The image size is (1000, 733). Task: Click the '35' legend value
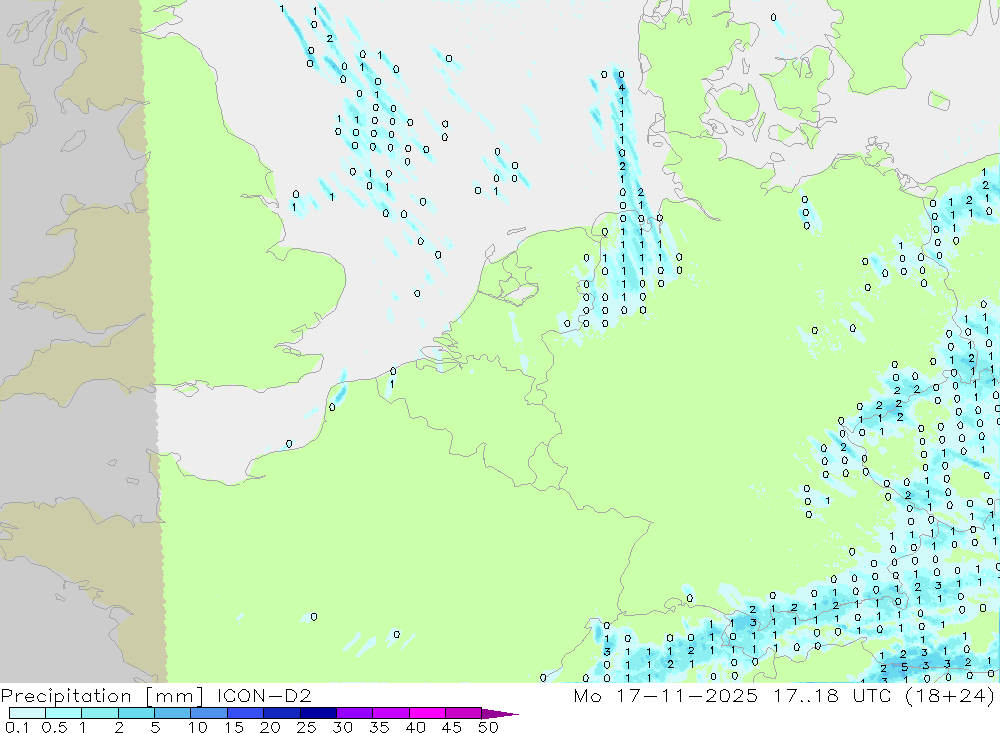tap(379, 727)
